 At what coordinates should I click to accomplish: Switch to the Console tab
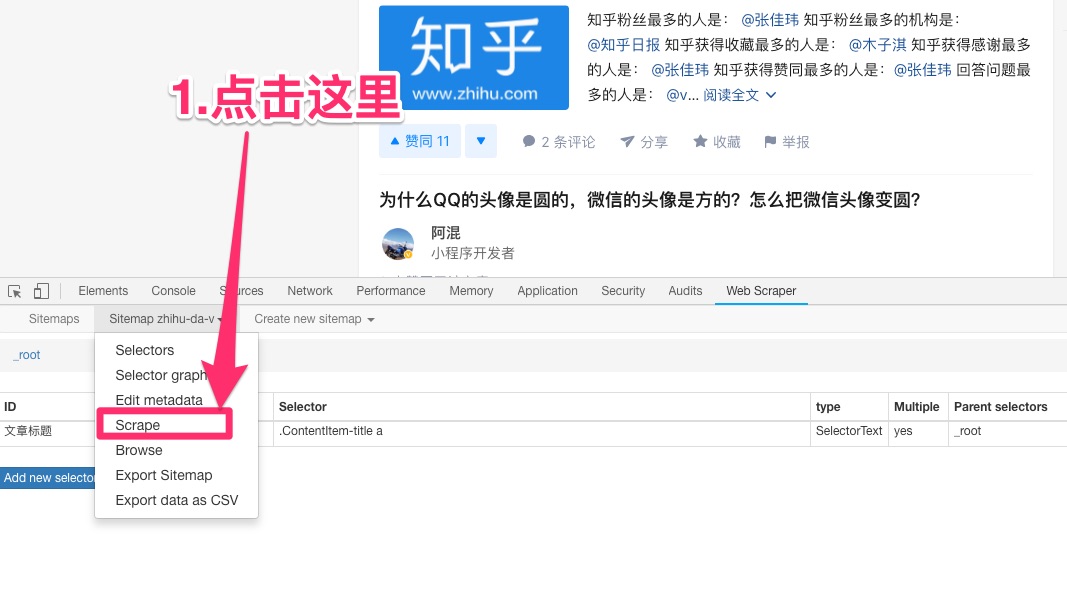click(173, 291)
